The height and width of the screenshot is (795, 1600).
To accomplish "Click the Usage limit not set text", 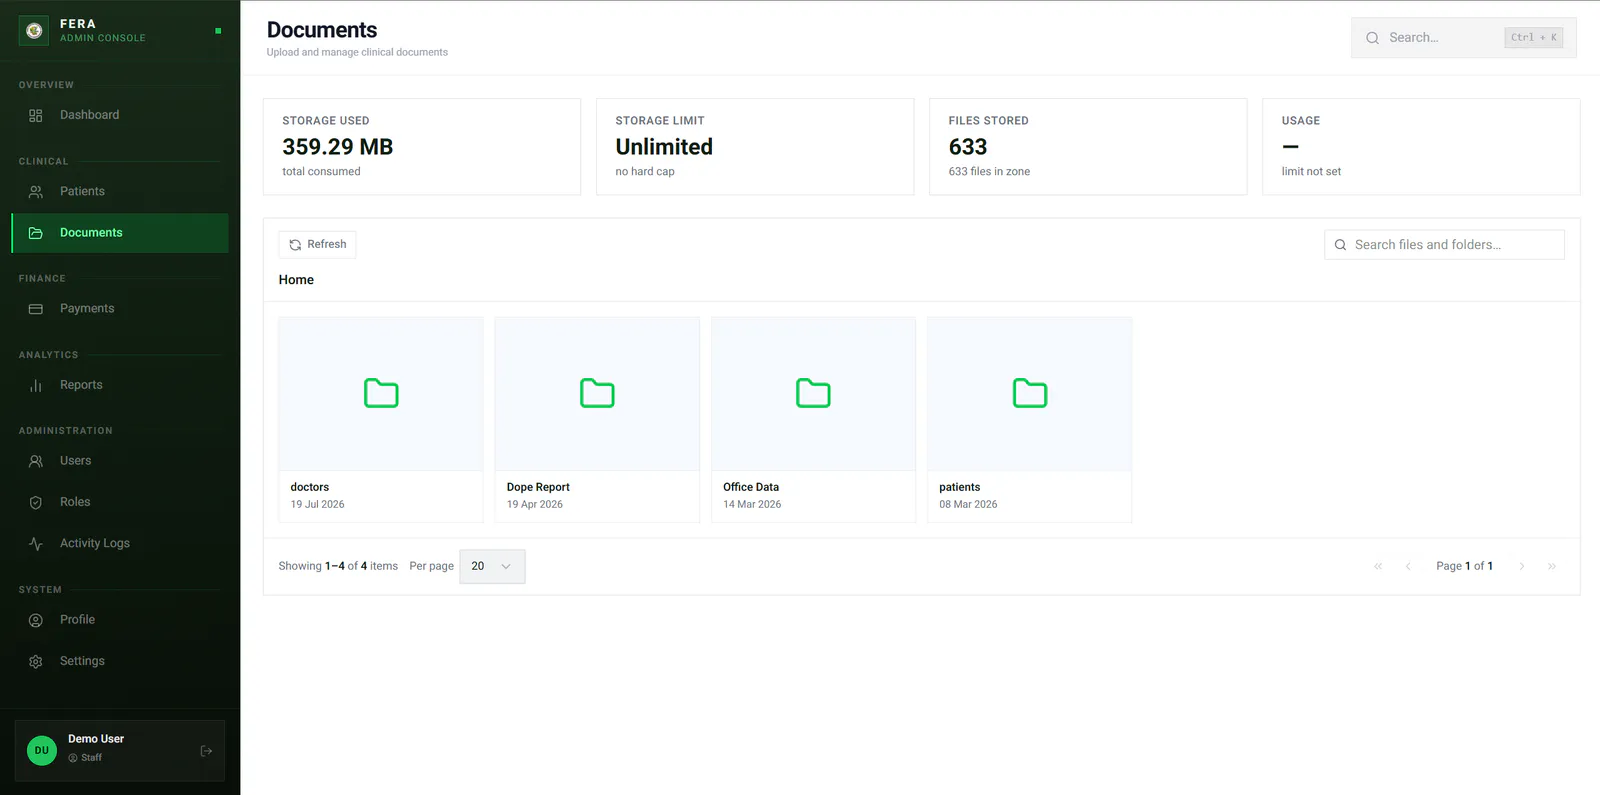I will click(x=1311, y=172).
